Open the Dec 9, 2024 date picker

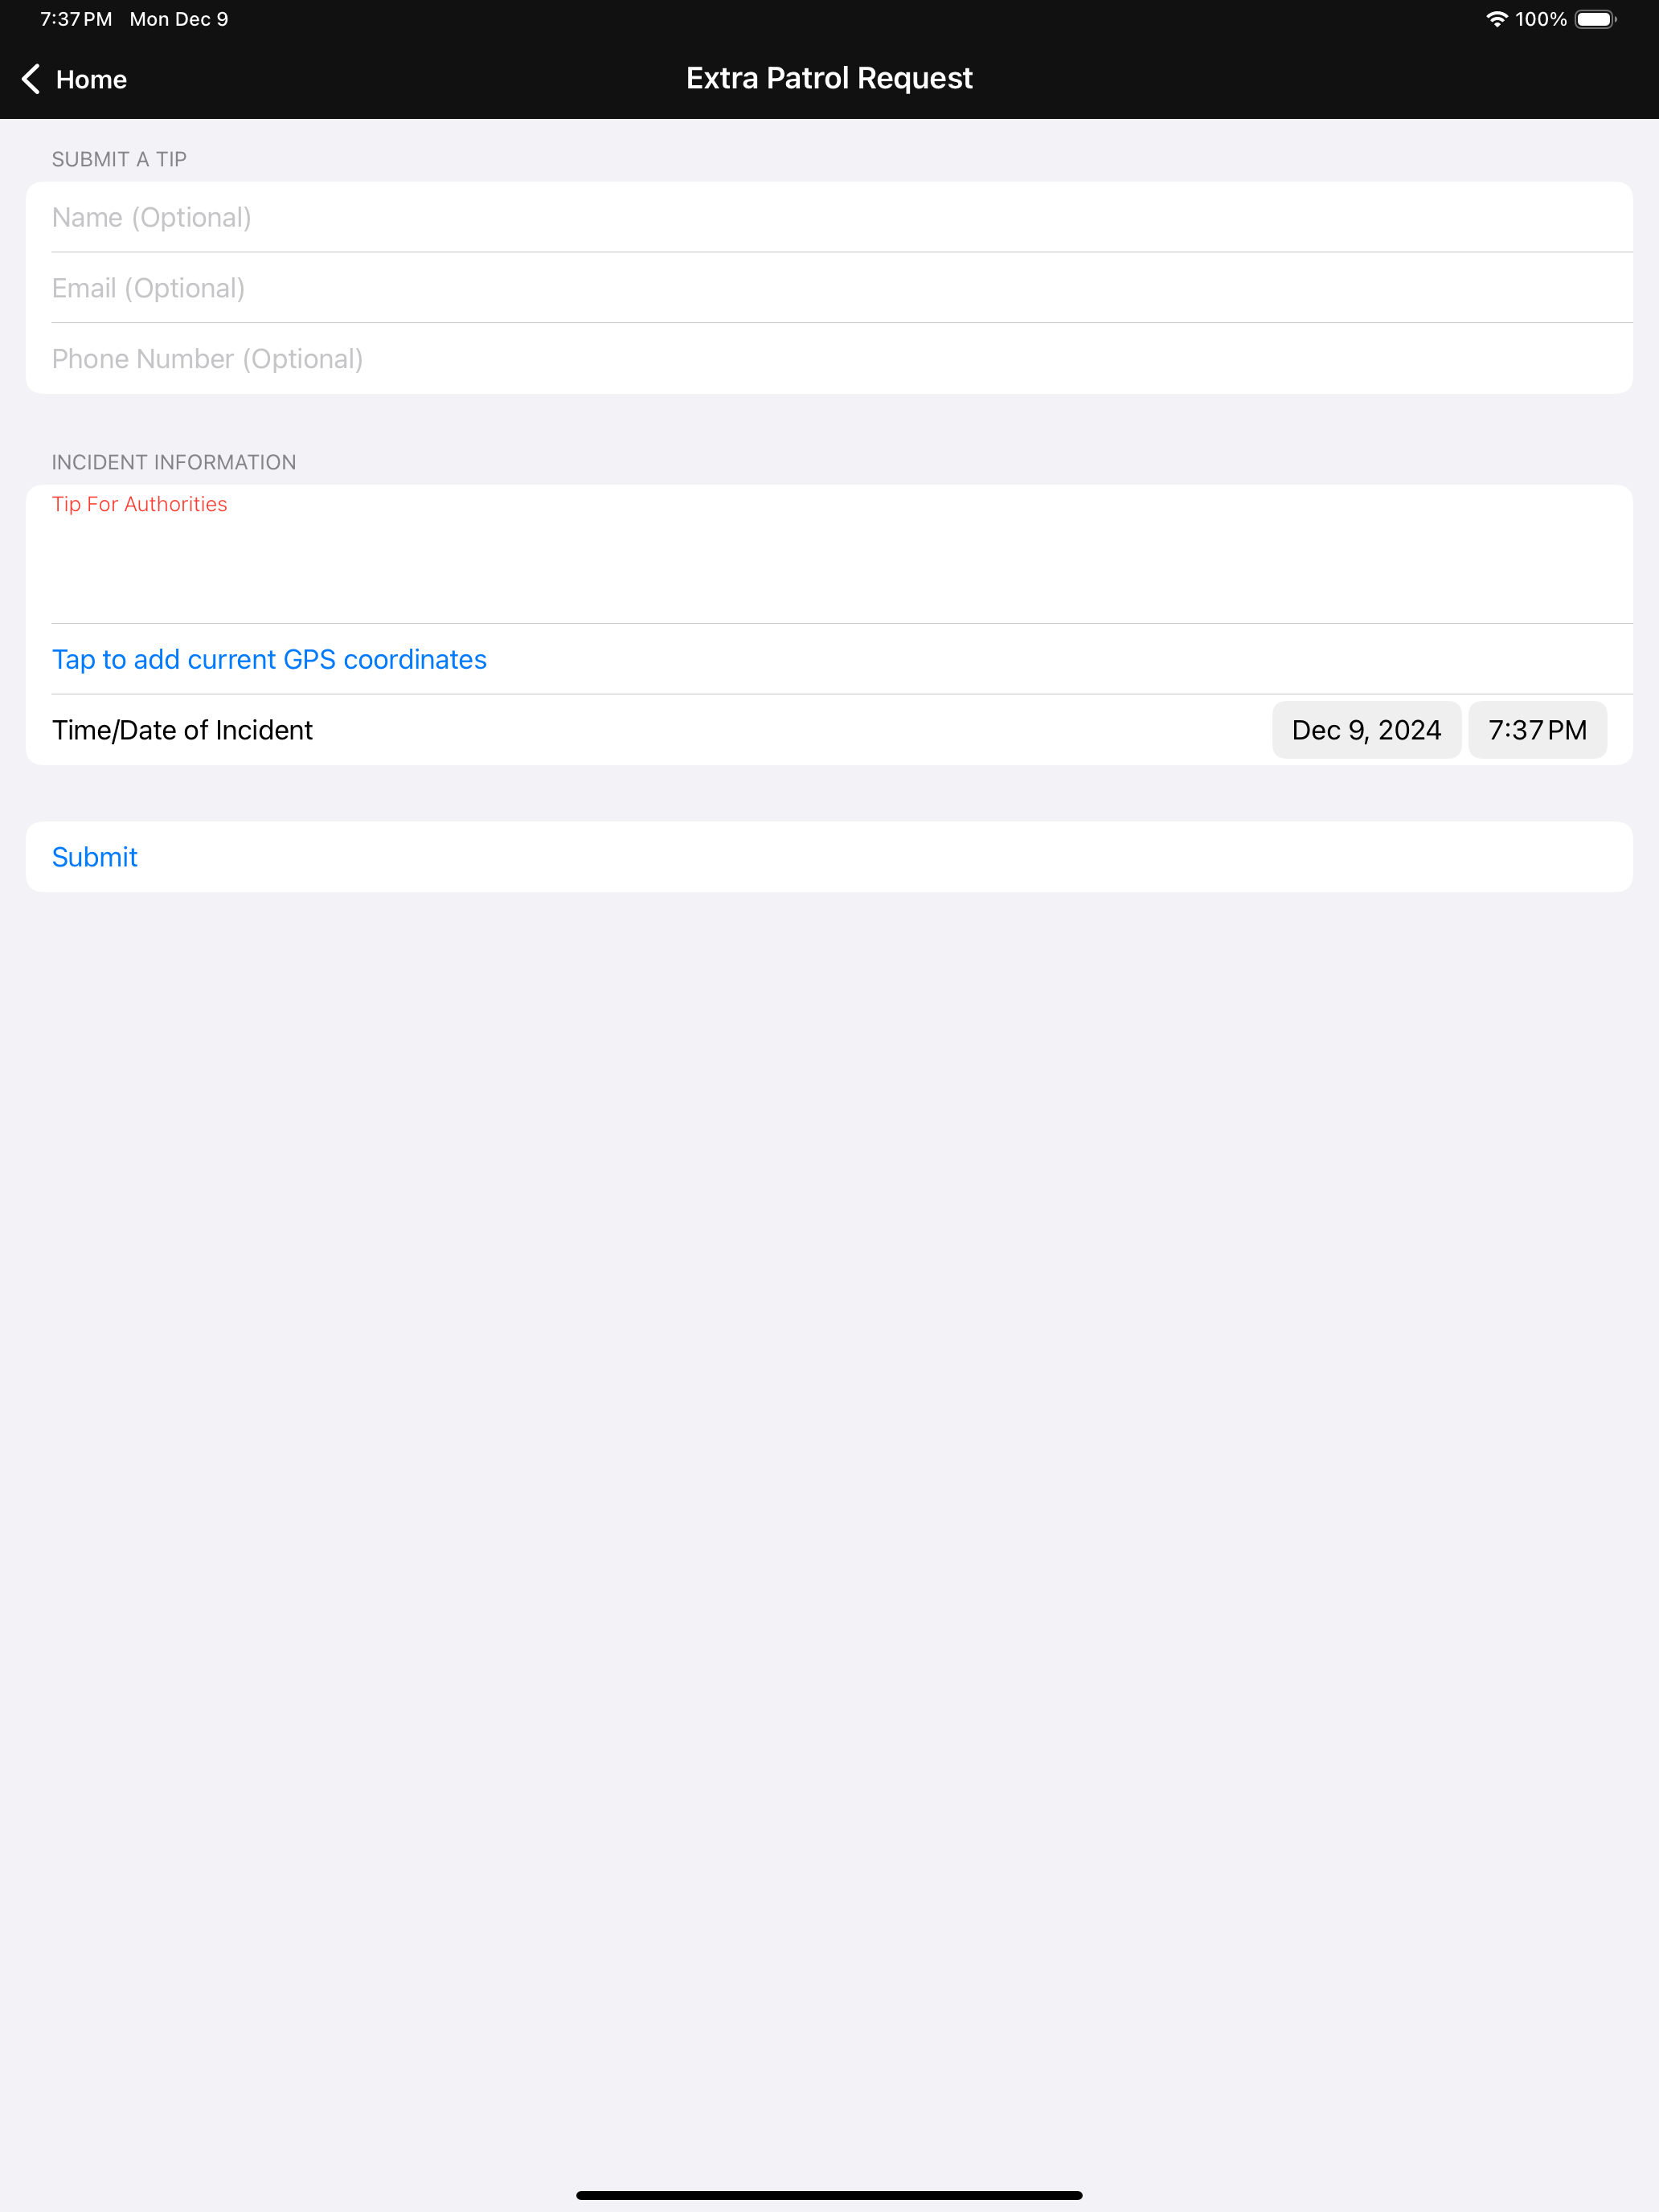(x=1366, y=730)
